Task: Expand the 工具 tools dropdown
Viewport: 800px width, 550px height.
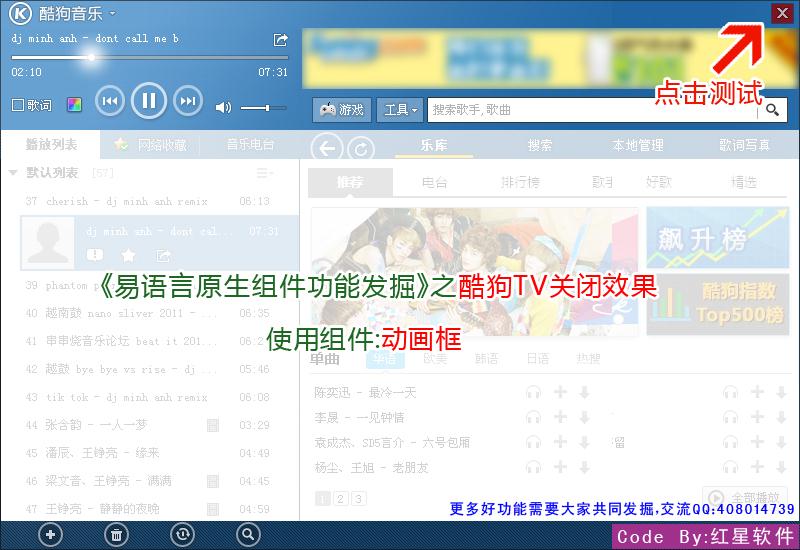Action: [x=400, y=110]
